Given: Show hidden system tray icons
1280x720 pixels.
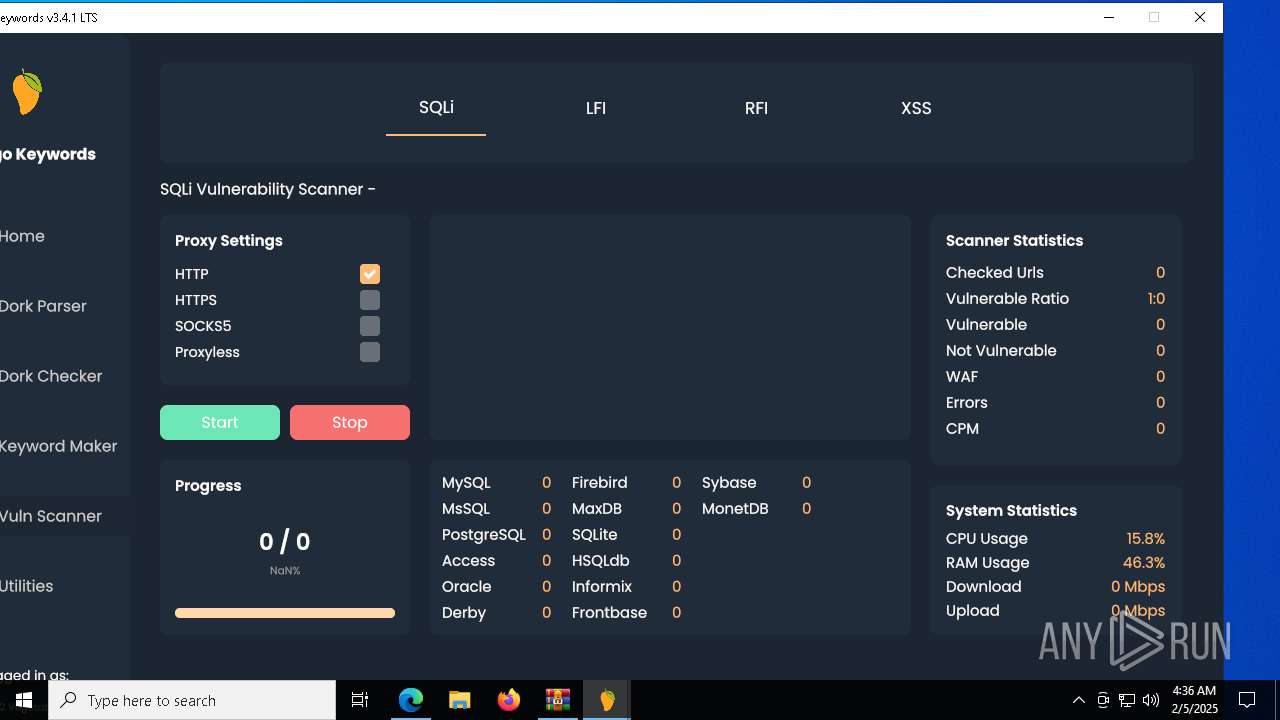Looking at the screenshot, I should [1078, 700].
